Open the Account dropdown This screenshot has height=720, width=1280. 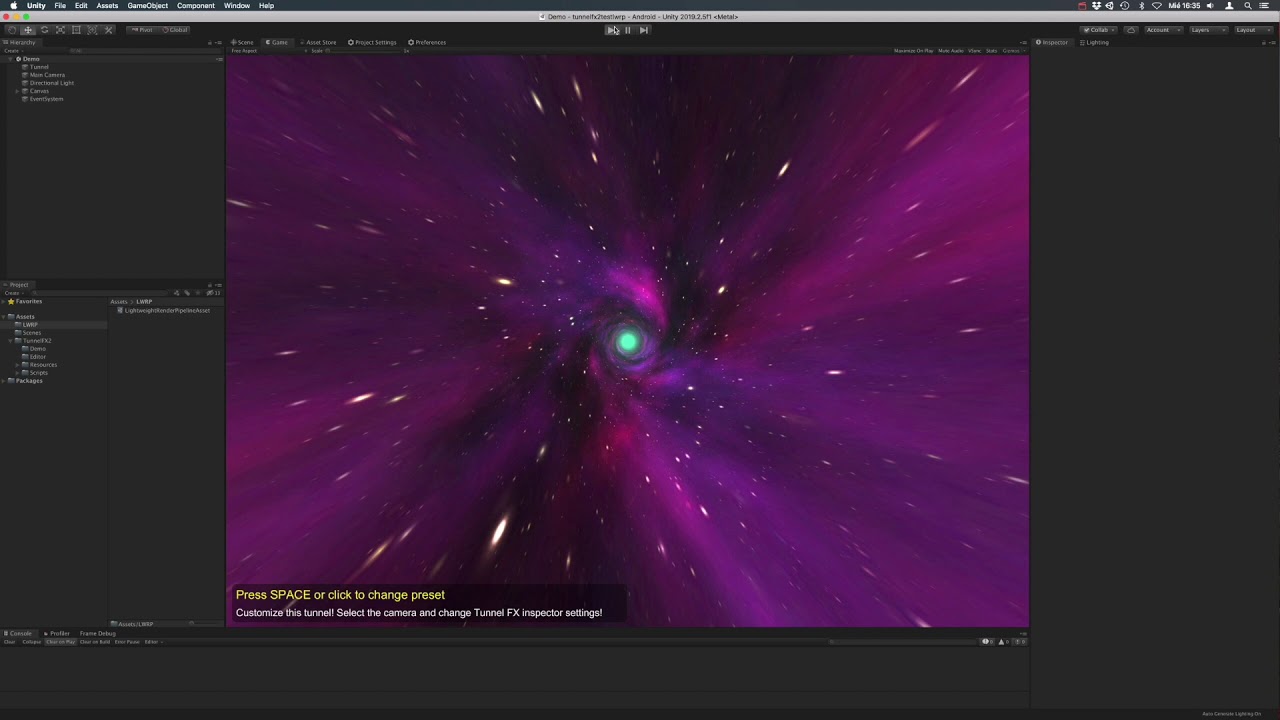click(1162, 30)
